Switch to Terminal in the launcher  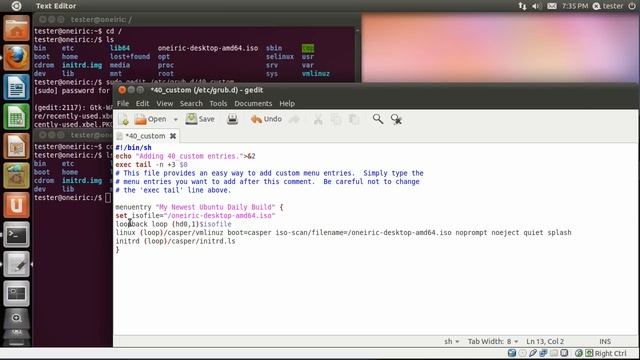click(x=16, y=235)
